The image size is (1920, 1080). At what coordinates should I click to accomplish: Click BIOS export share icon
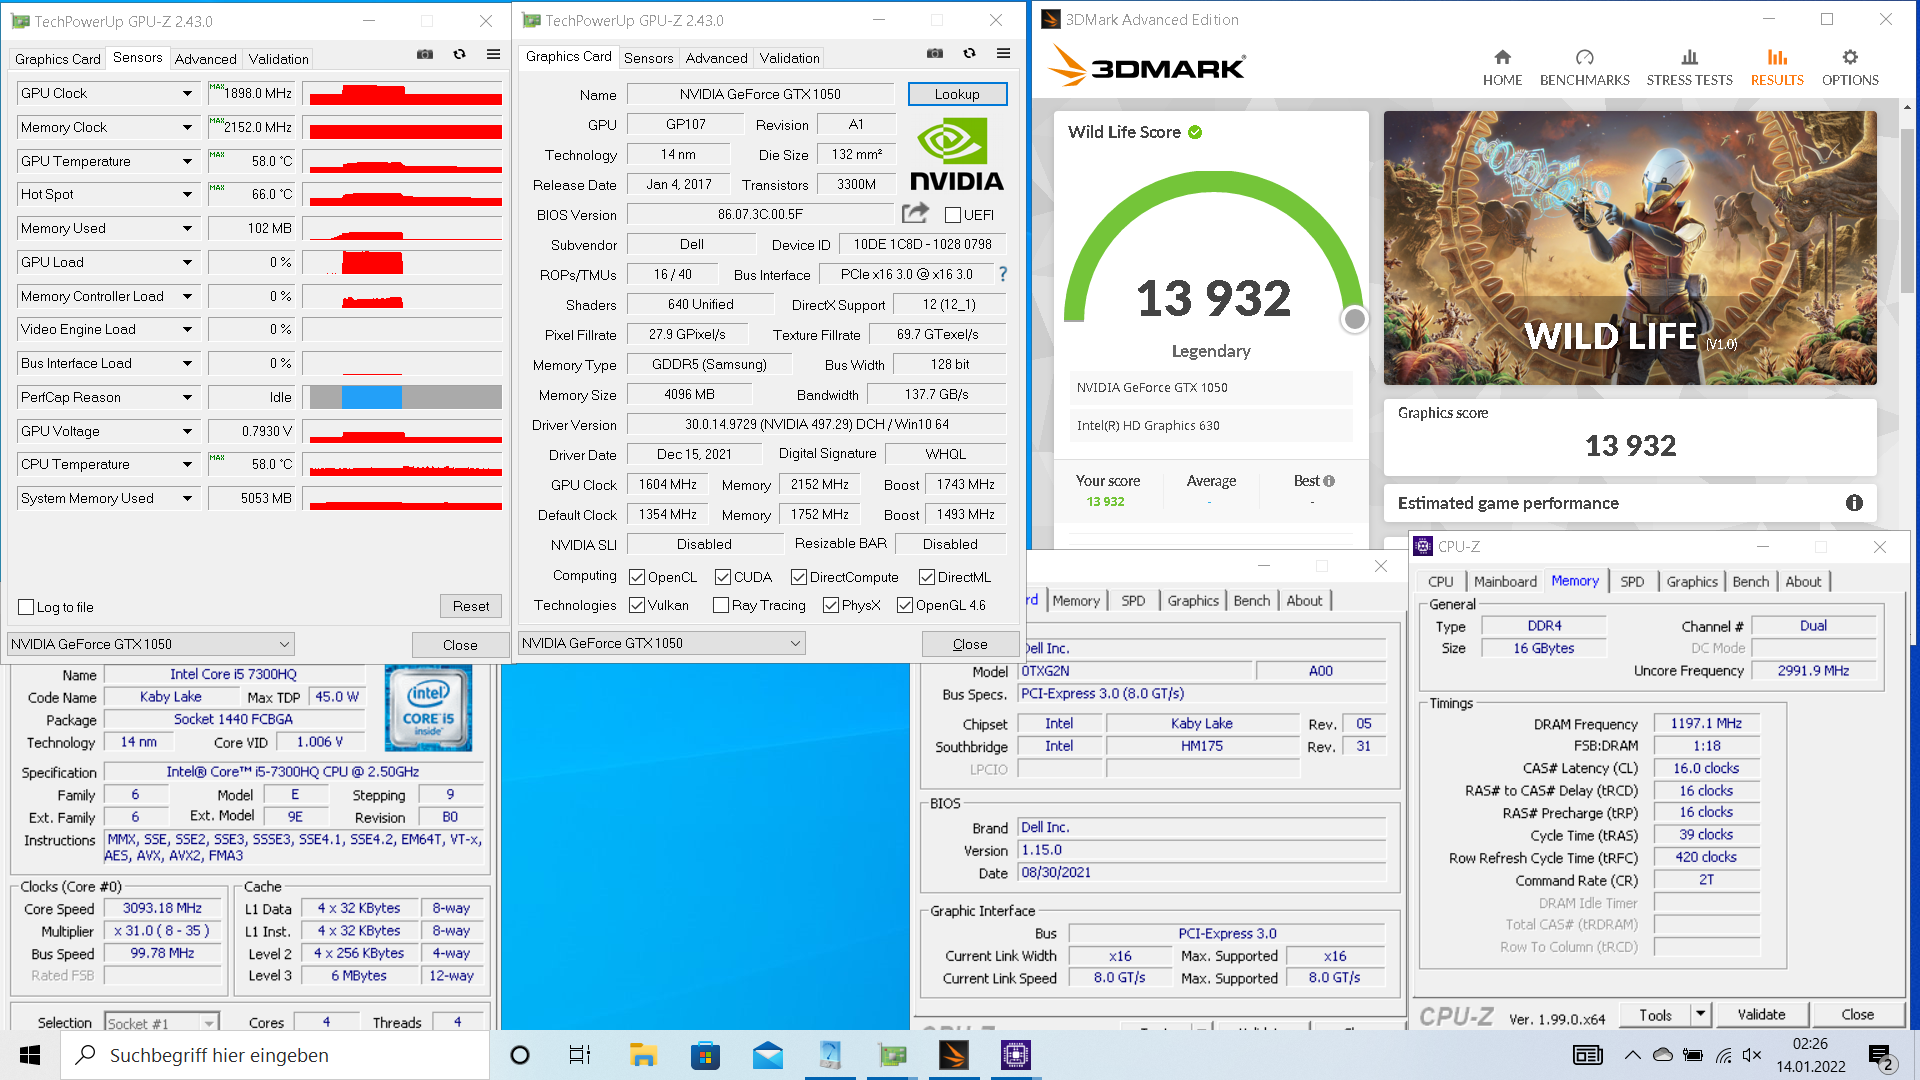coord(915,213)
